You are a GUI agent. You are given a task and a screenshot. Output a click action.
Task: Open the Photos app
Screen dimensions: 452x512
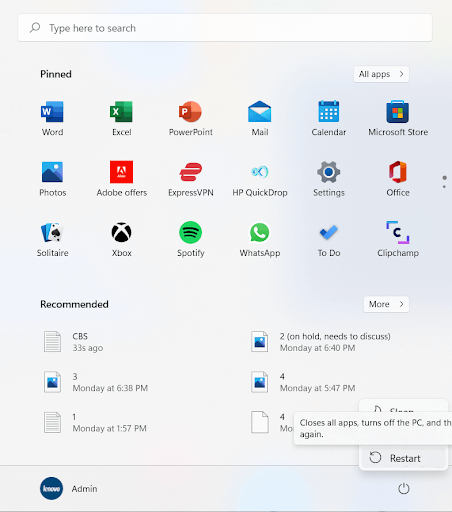[x=52, y=179]
